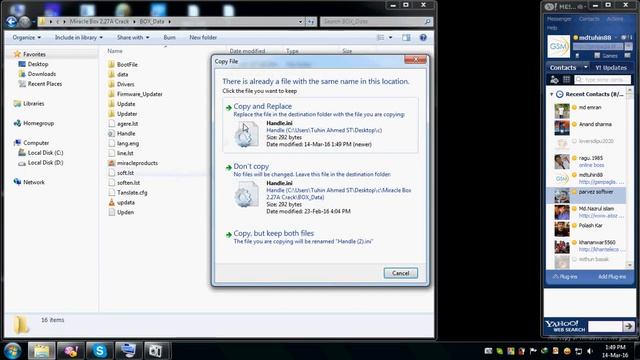Click the Explorer back arrow
The height and width of the screenshot is (360, 640).
12,22
